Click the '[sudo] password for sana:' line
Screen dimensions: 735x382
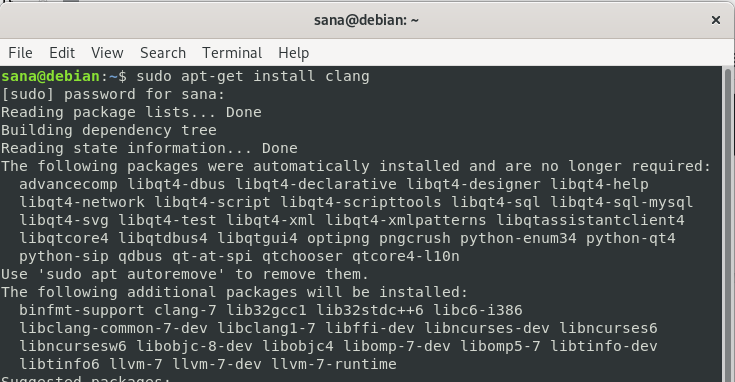[x=113, y=94]
